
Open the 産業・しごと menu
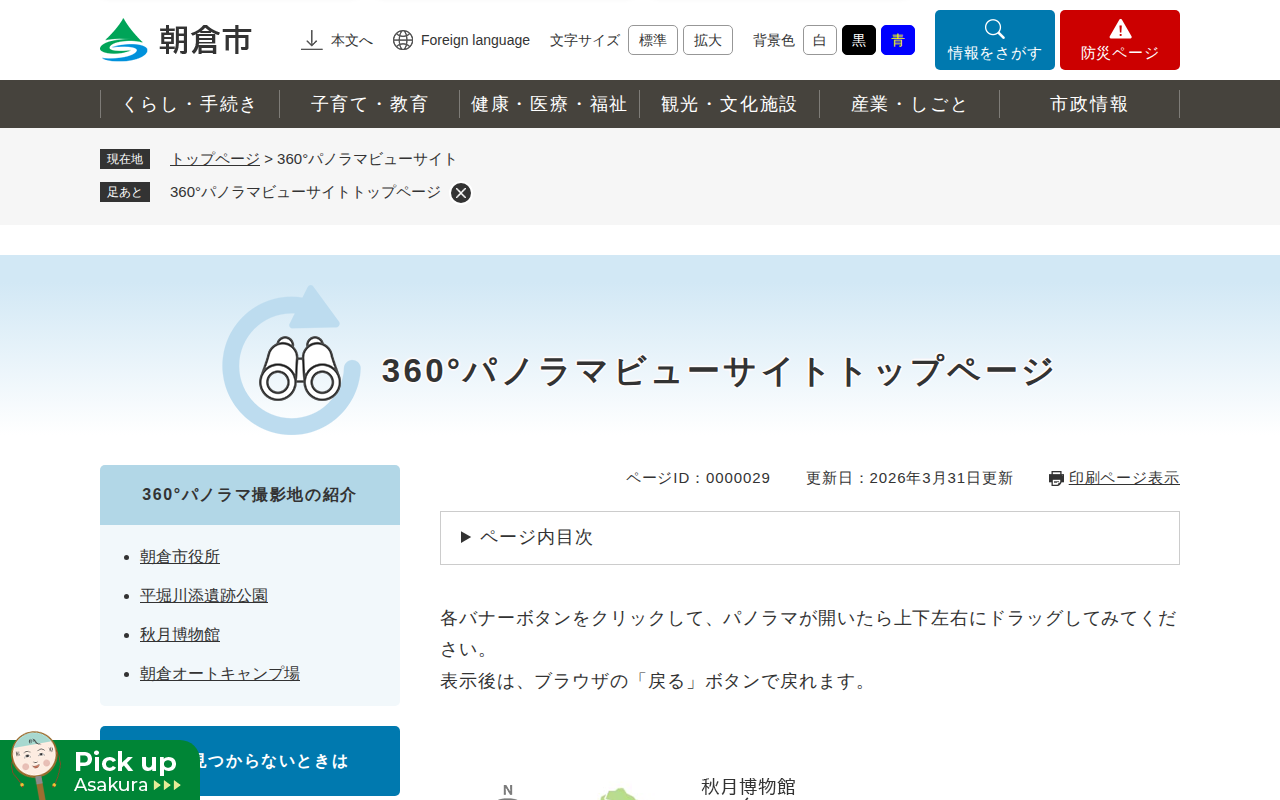click(909, 104)
